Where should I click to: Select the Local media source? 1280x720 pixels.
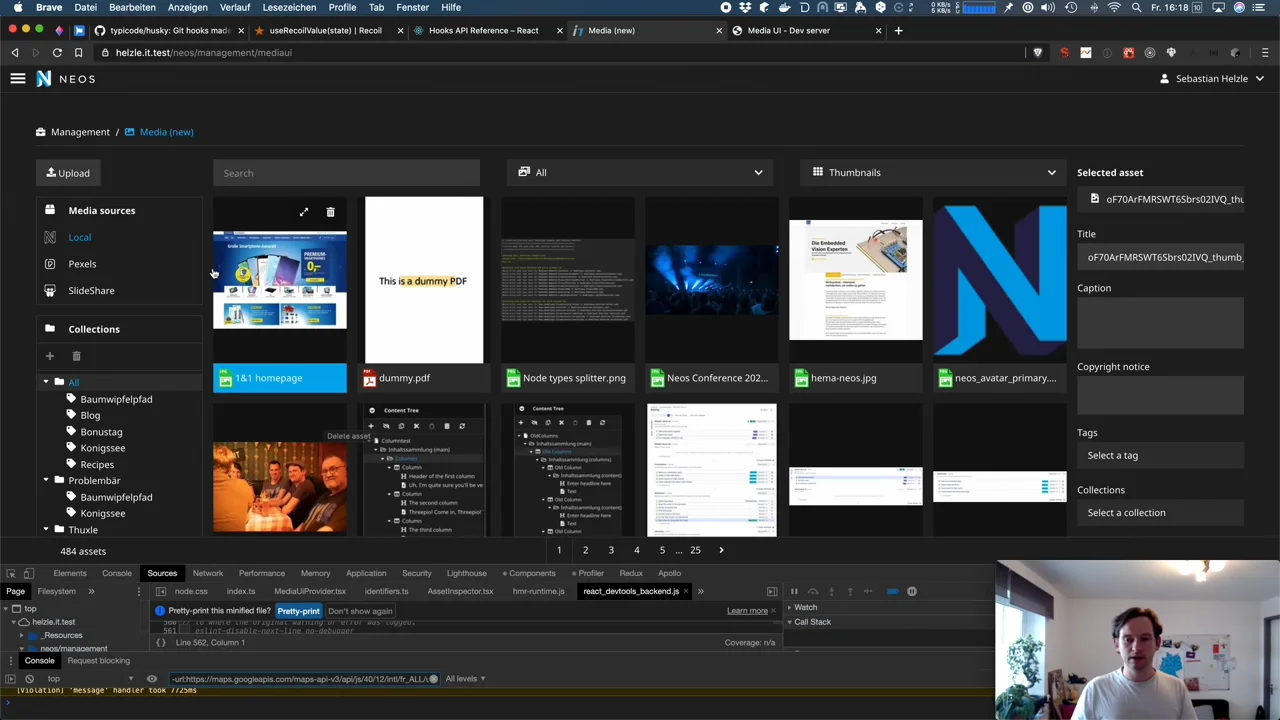tap(79, 237)
